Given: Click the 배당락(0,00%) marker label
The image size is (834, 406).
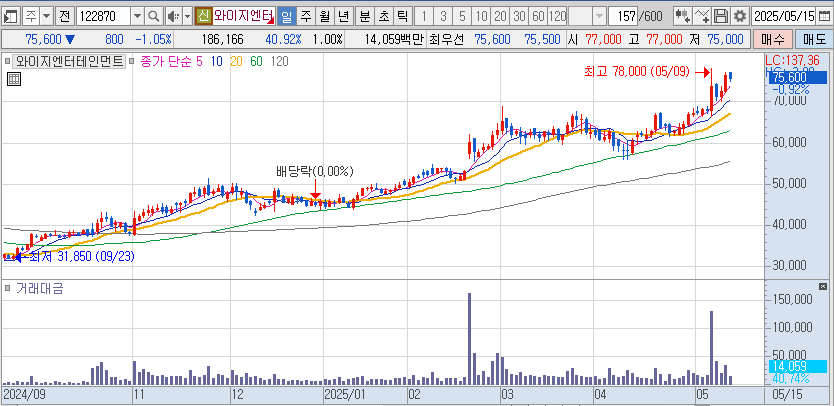Looking at the screenshot, I should (x=314, y=171).
